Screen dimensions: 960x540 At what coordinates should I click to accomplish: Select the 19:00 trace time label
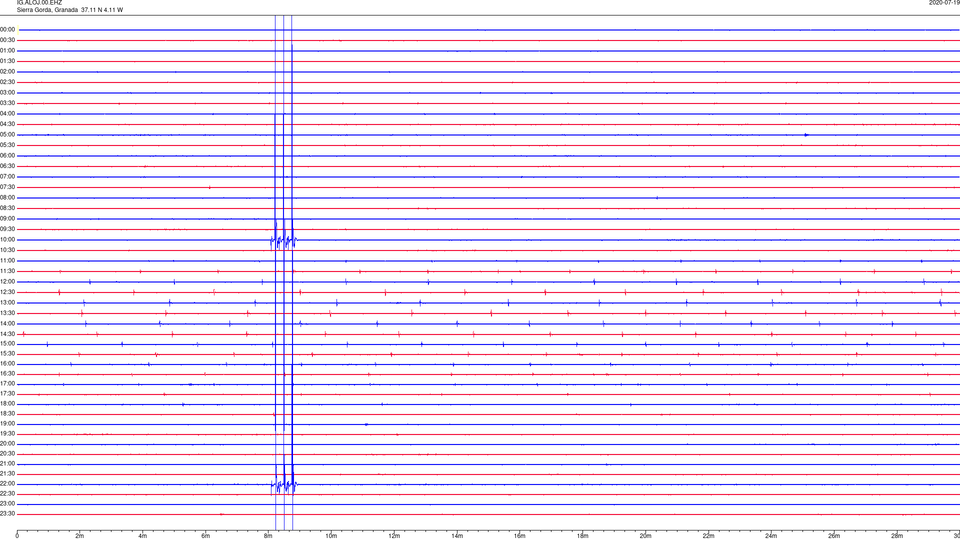click(7, 424)
